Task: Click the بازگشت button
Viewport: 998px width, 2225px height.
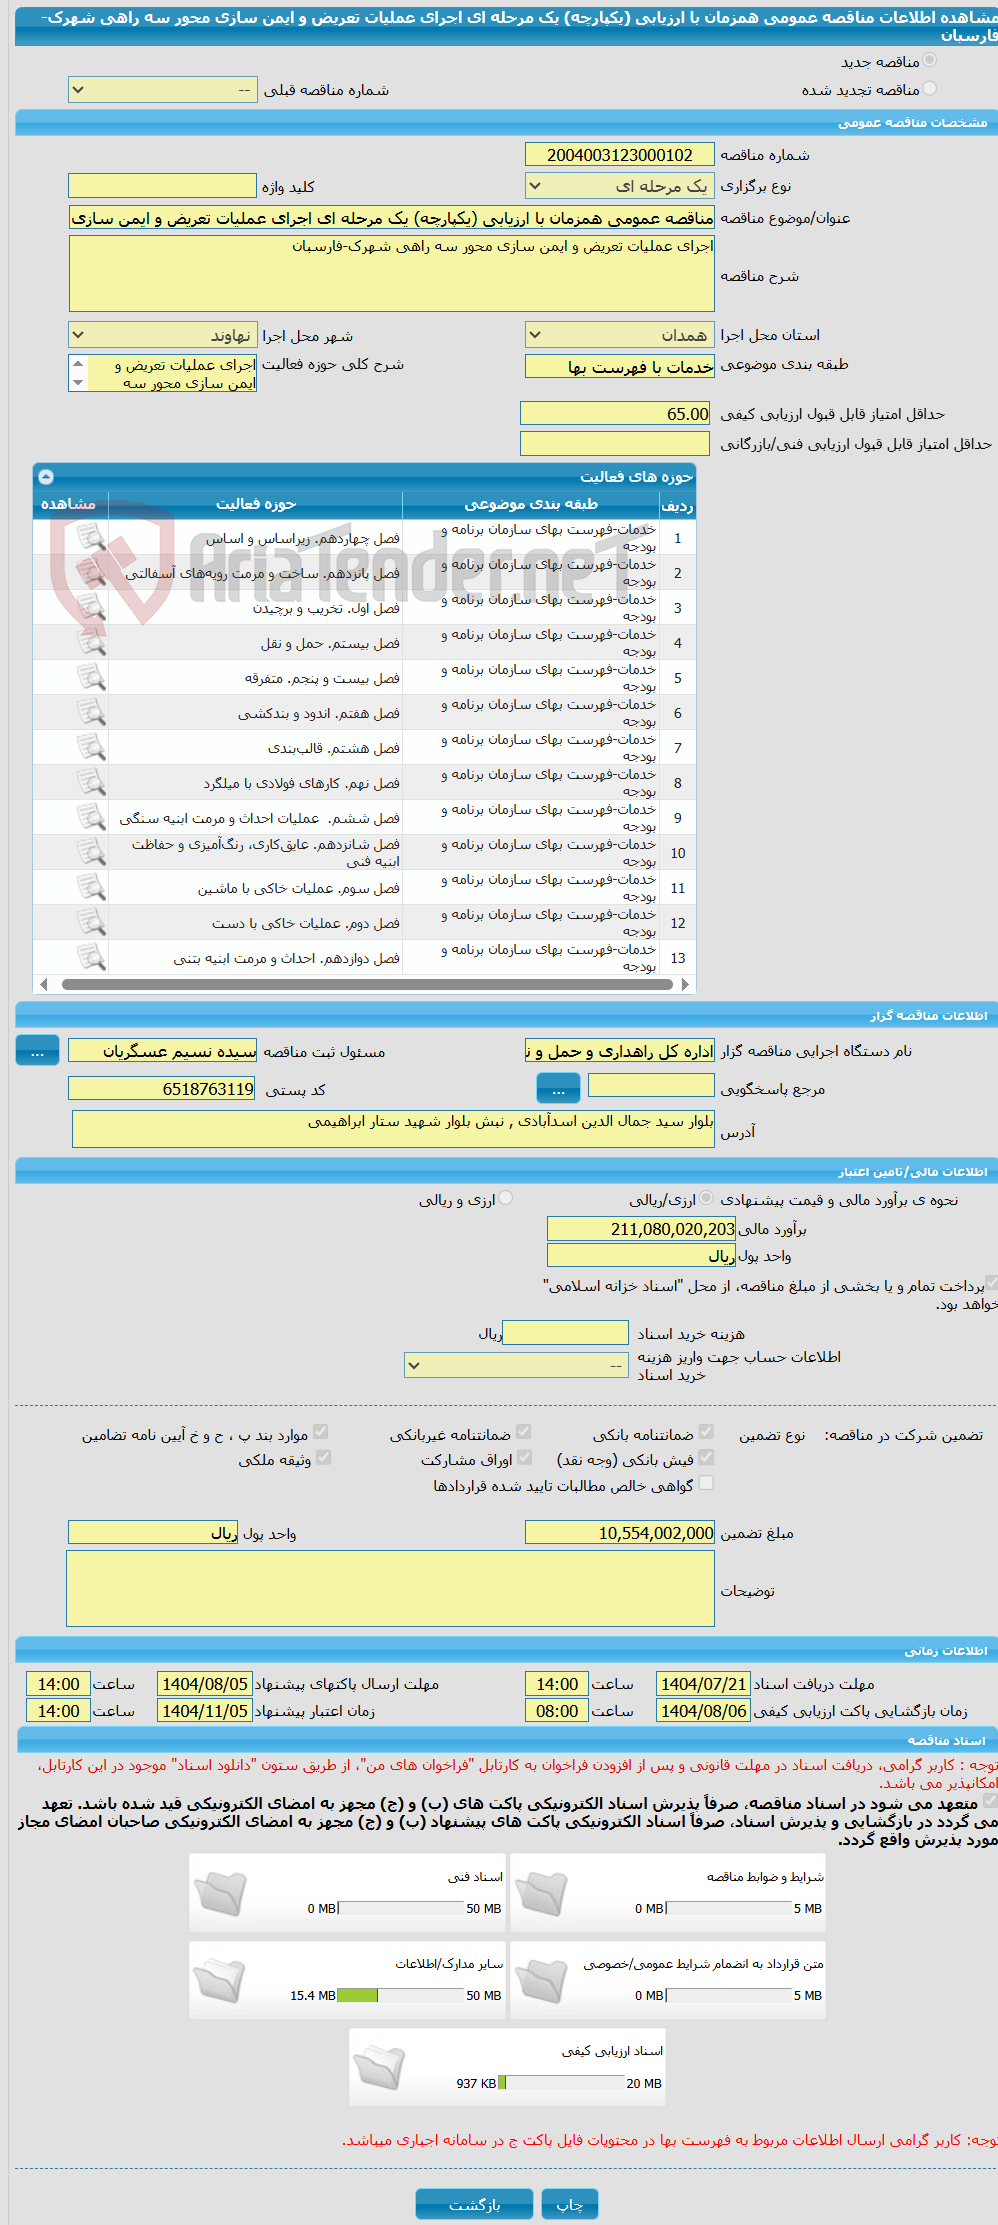Action: tap(474, 2204)
